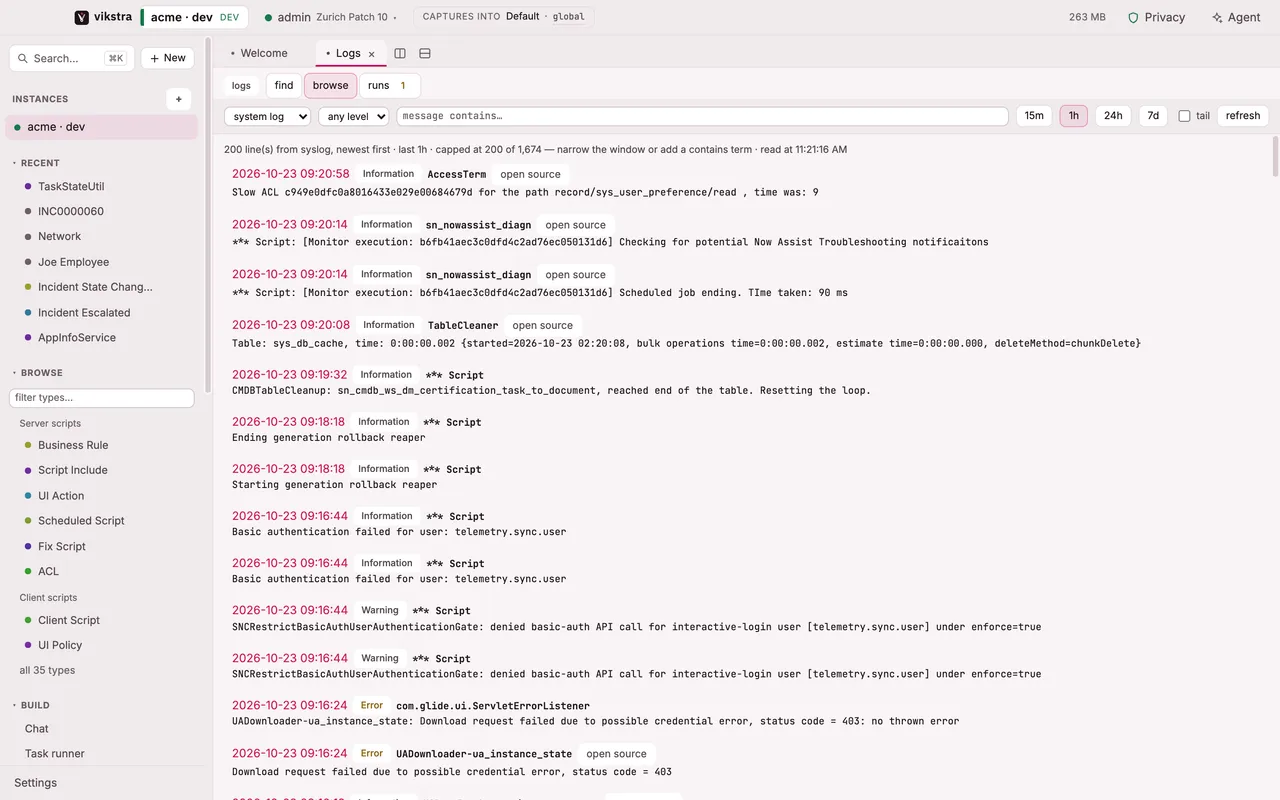Add a new instance with plus button
The width and height of the screenshot is (1280, 800).
(x=178, y=99)
